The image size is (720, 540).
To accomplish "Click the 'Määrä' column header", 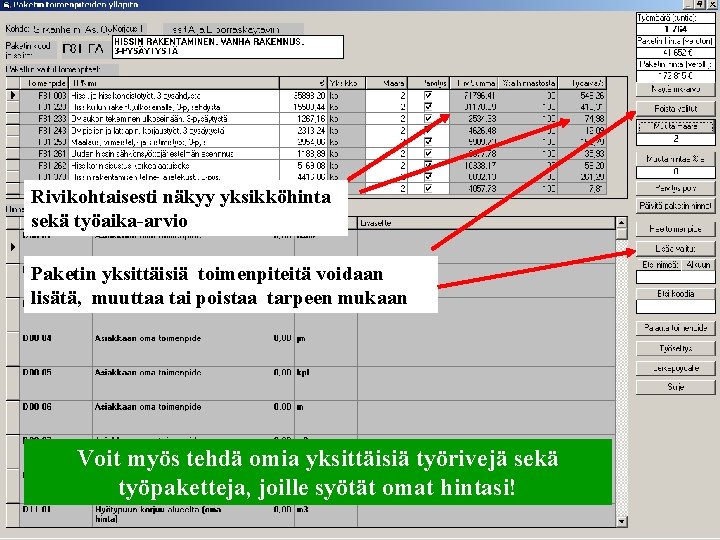I will [x=387, y=83].
